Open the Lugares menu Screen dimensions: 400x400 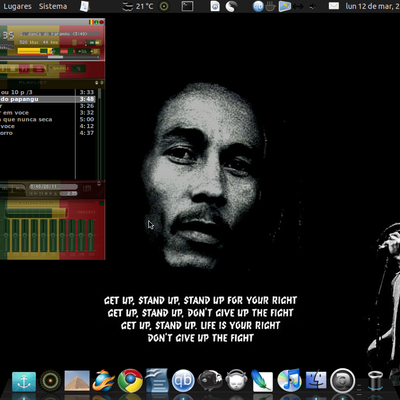17,6
